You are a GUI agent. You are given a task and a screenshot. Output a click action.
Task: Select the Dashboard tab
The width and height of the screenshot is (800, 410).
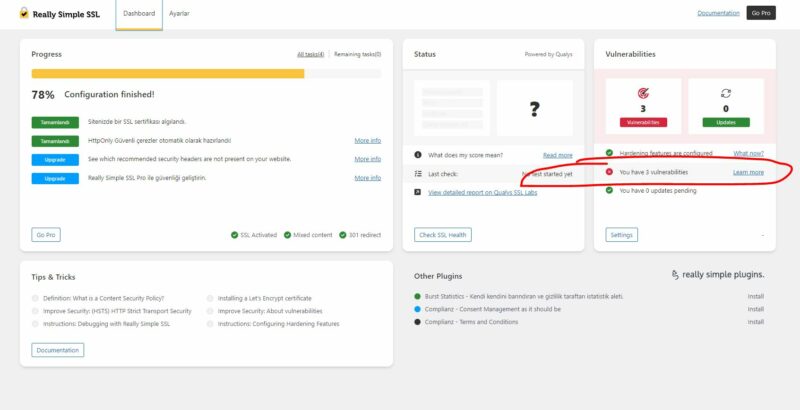click(138, 13)
